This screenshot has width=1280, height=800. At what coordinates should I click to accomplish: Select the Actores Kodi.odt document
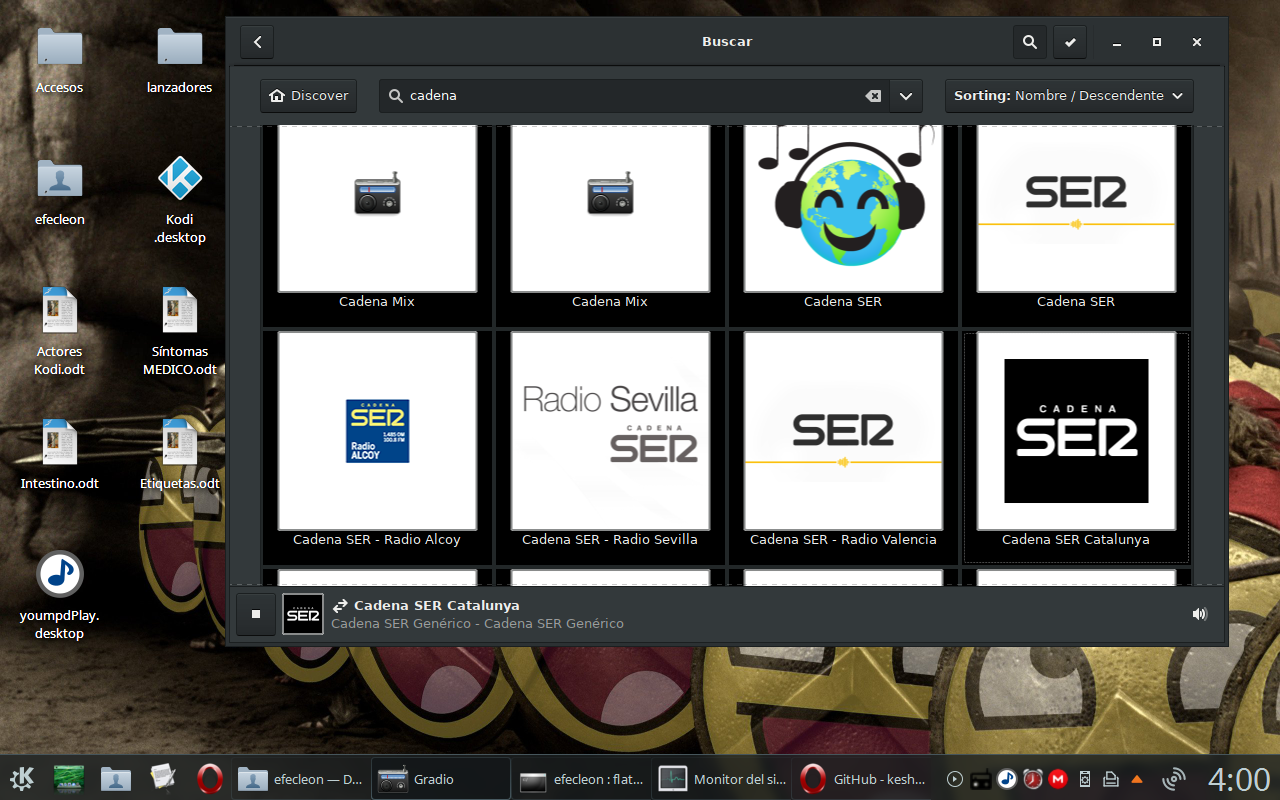click(x=60, y=332)
